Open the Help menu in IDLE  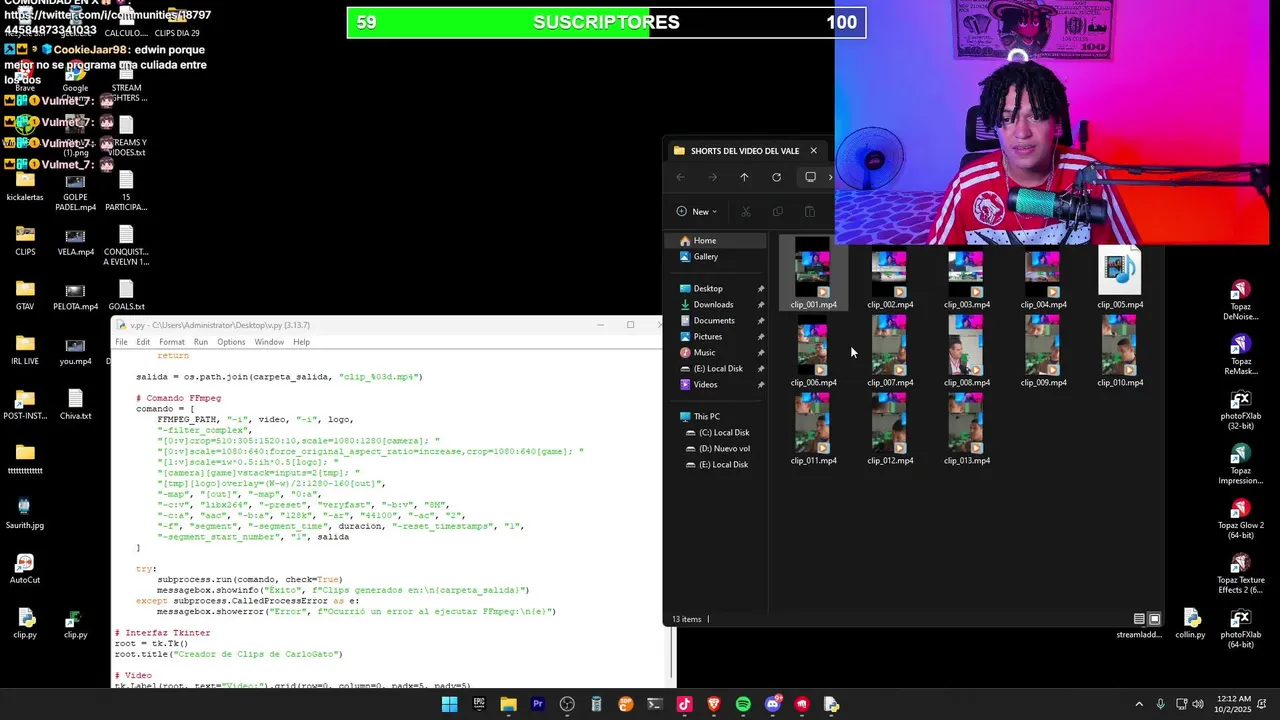point(301,342)
